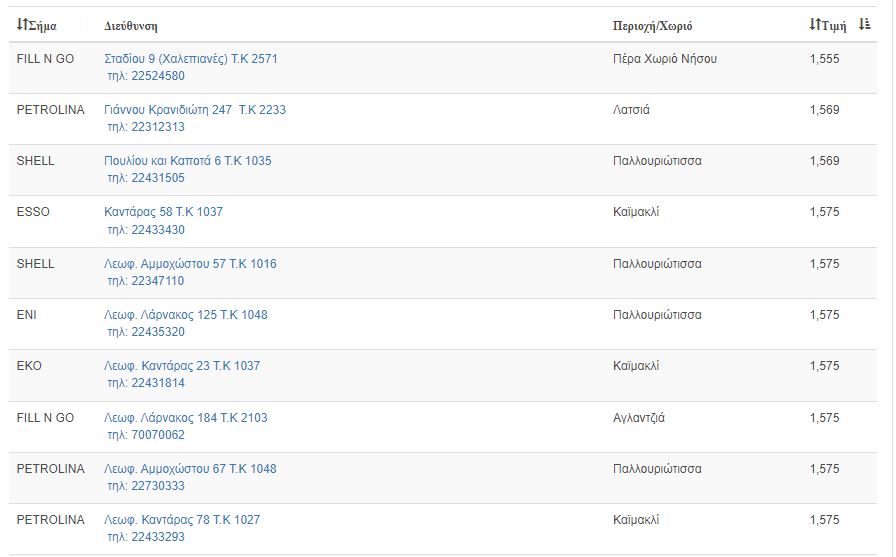
Task: Open Λεωφ. Καντάρας 78 address link
Action: tap(182, 520)
